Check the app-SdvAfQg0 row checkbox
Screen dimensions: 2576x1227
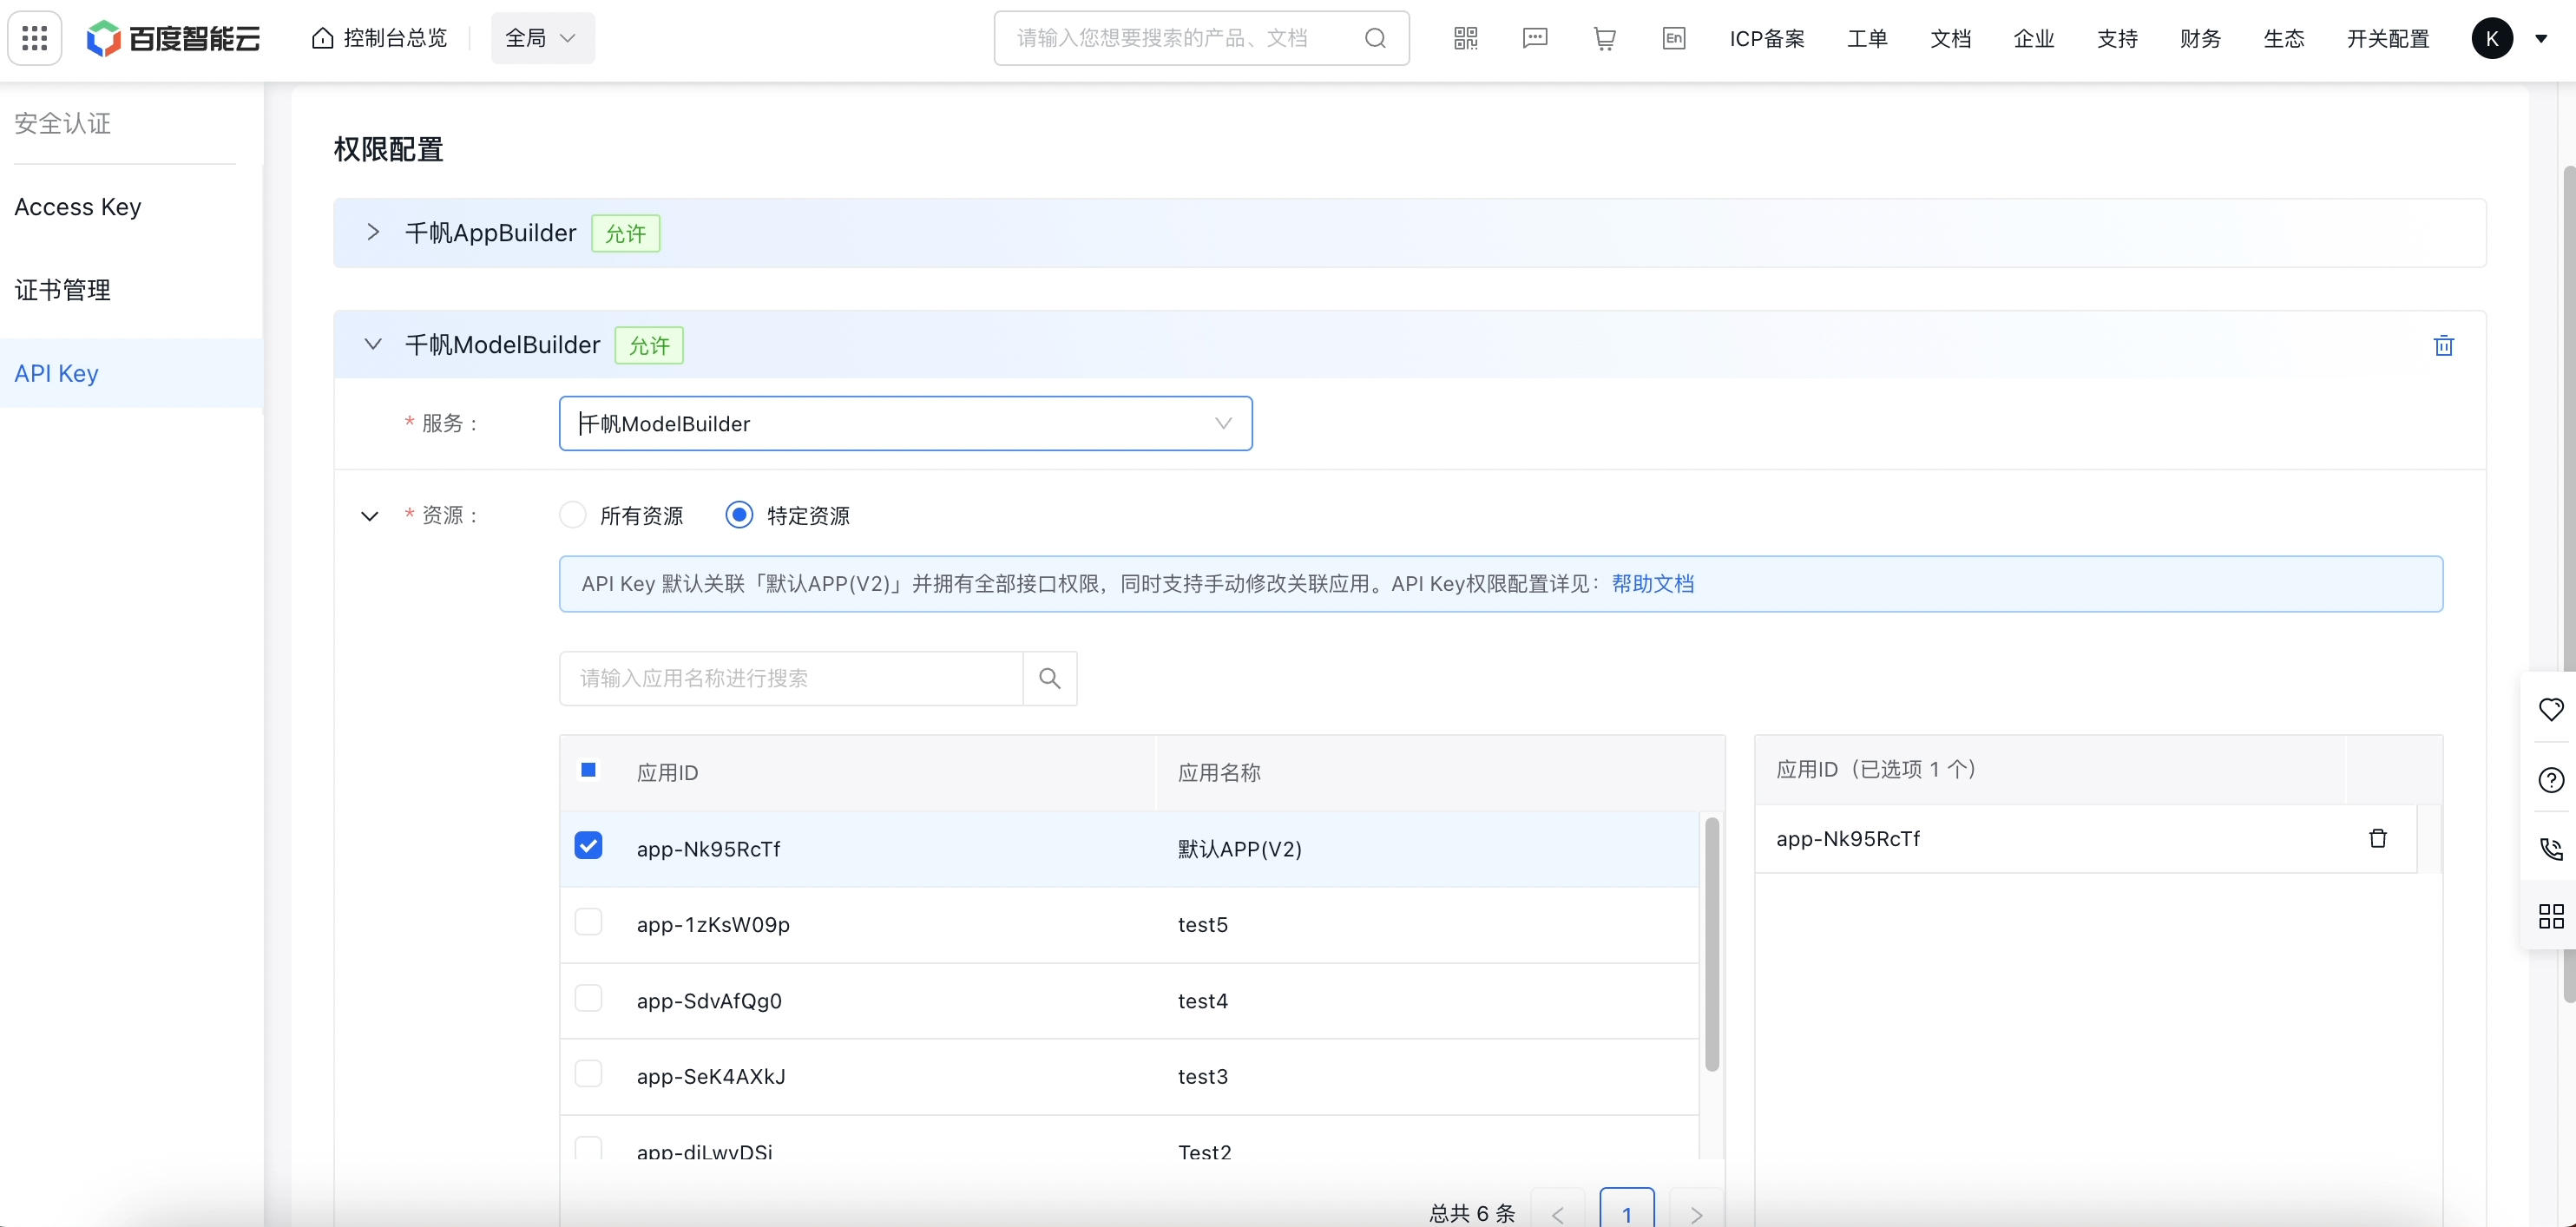(588, 997)
